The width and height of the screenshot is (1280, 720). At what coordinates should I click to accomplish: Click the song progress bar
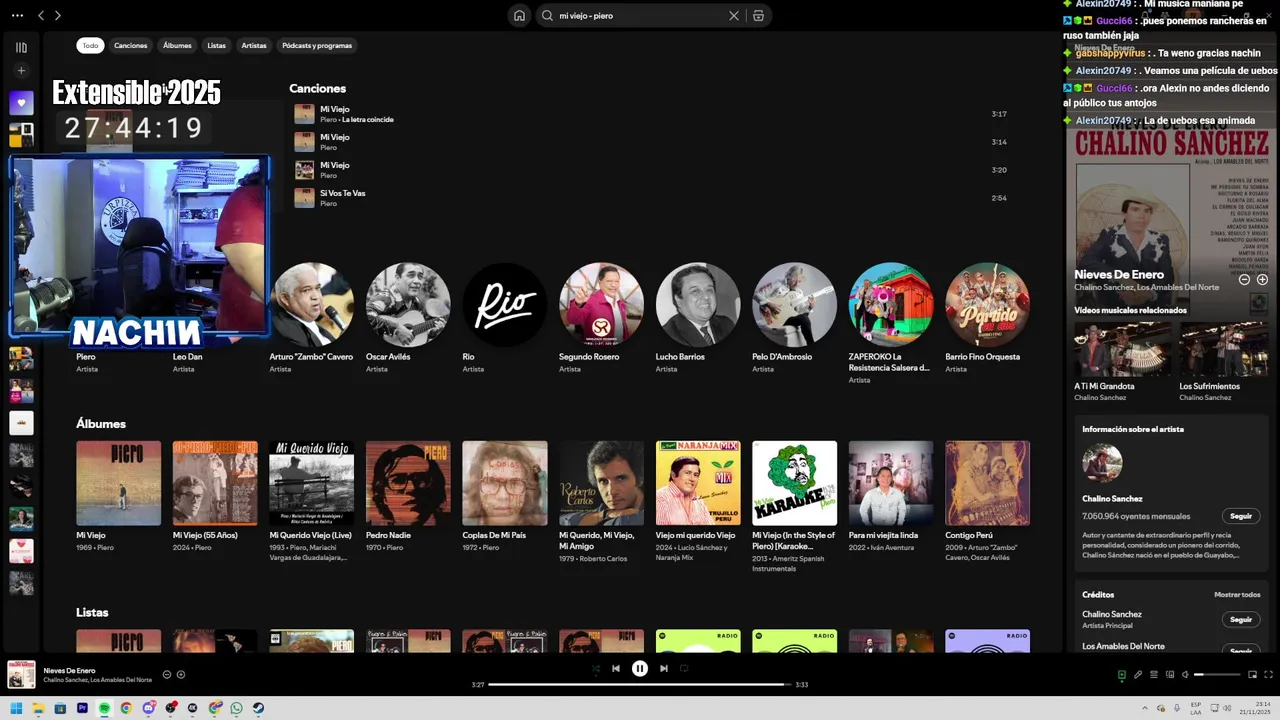click(640, 685)
